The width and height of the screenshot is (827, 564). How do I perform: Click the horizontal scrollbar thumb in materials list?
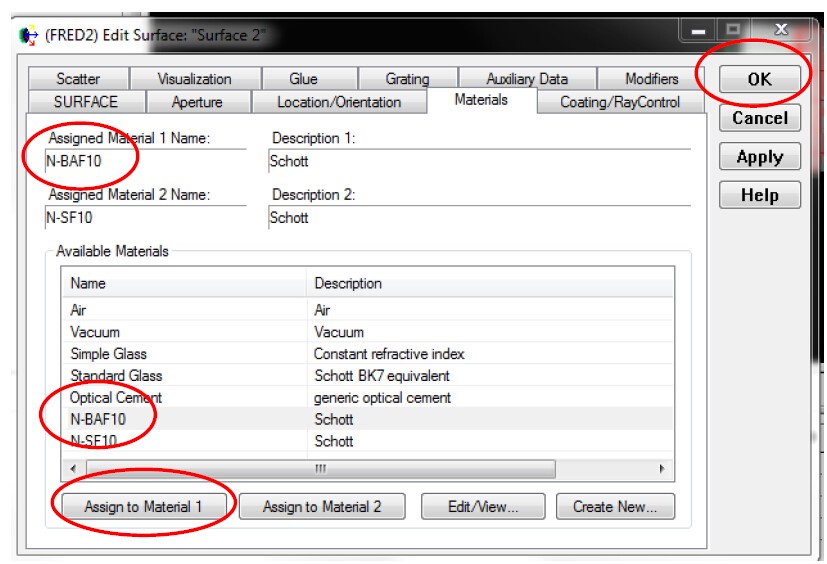click(321, 469)
